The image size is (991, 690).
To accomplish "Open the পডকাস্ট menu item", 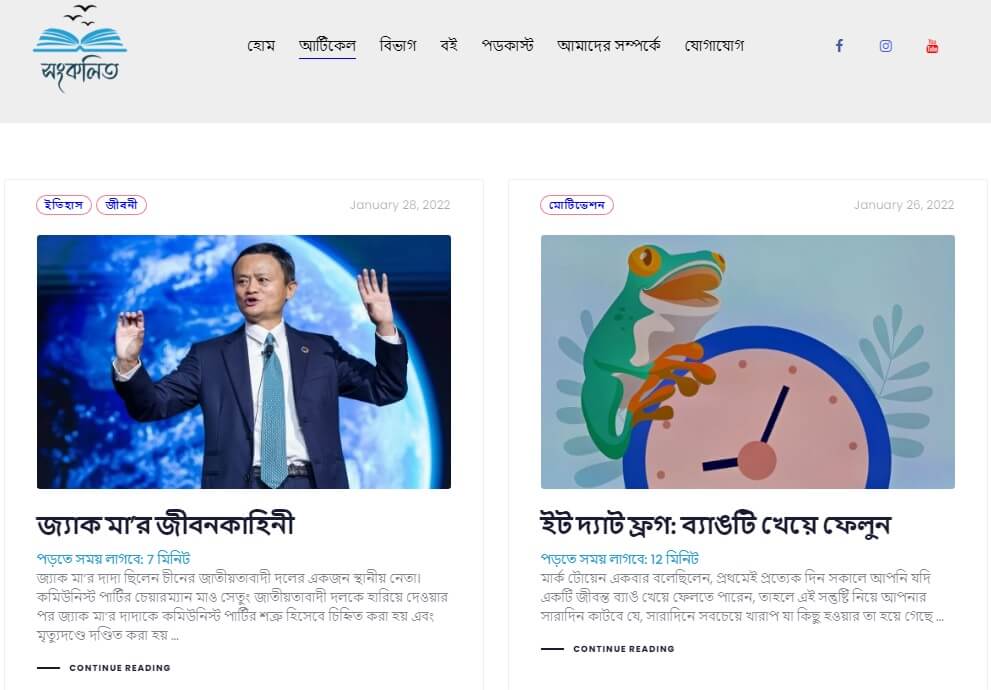I will [508, 45].
